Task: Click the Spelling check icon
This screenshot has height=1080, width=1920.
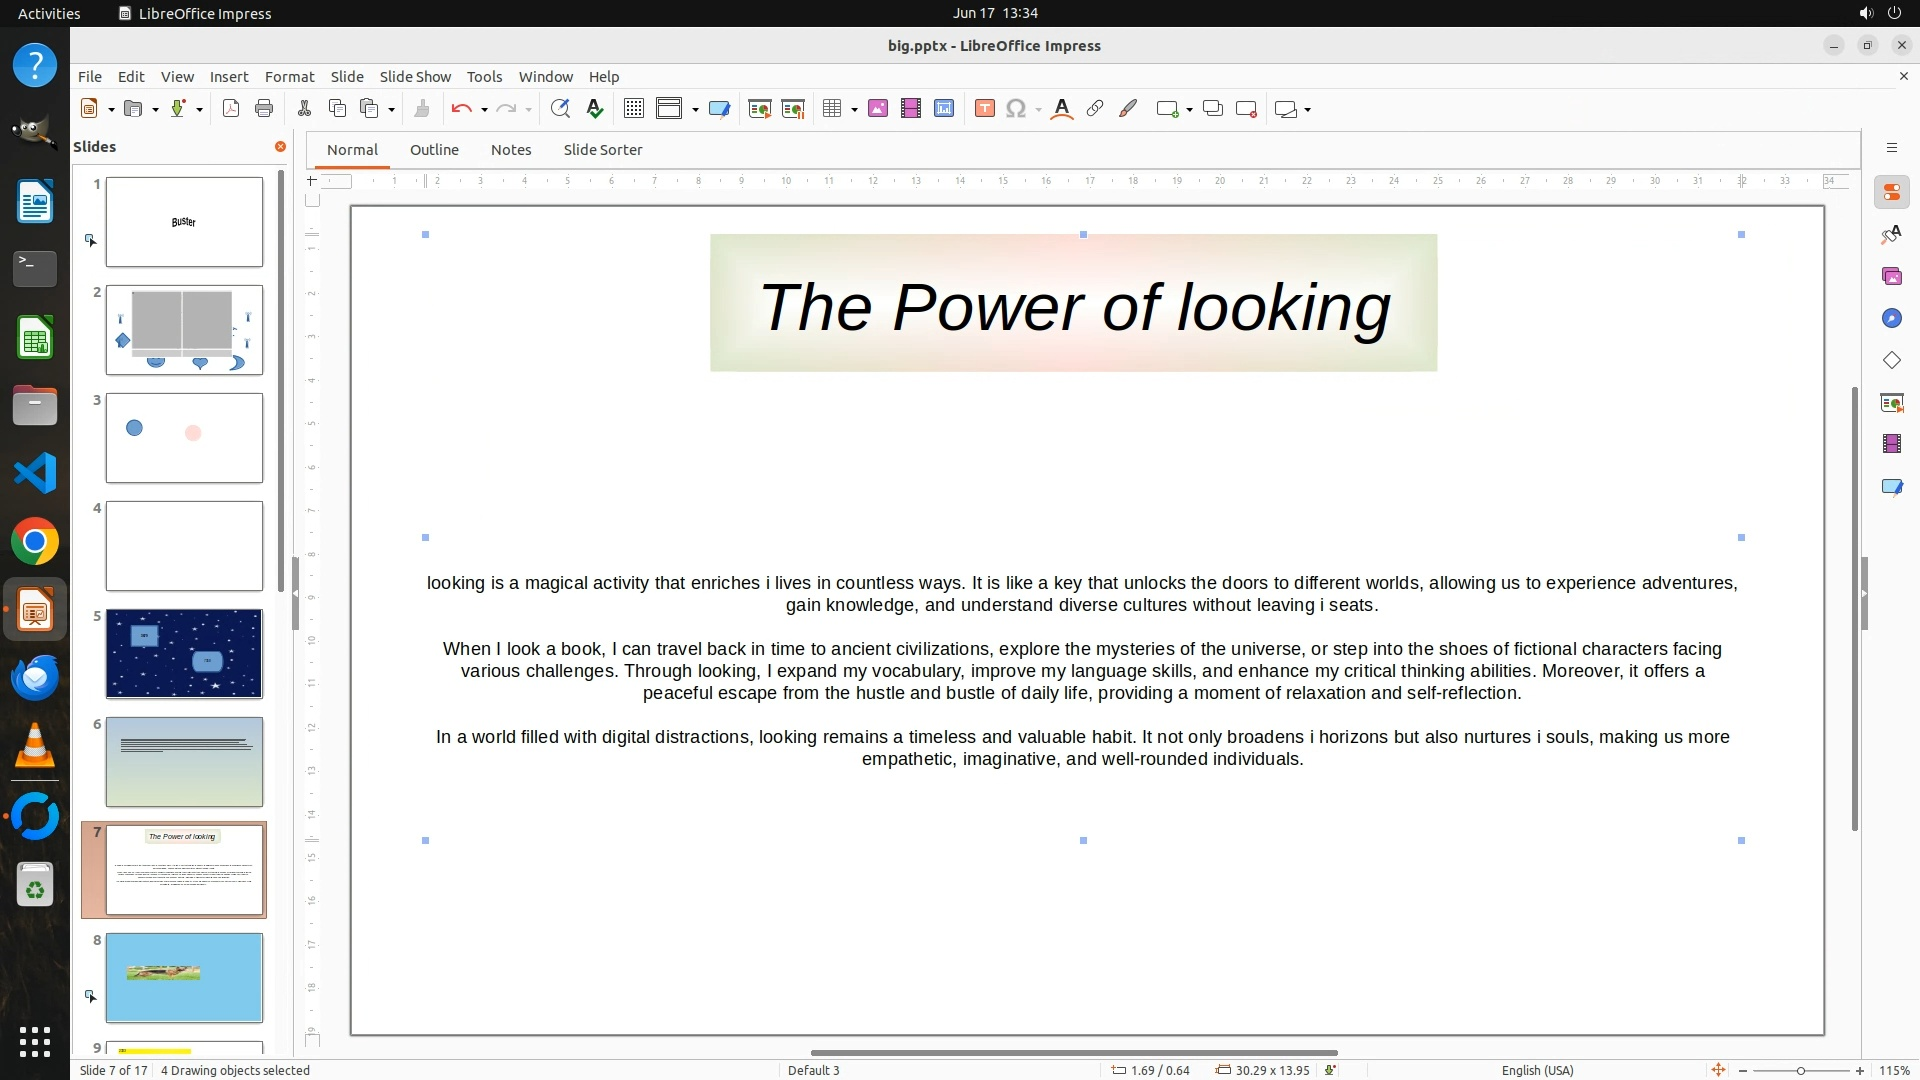Action: 595,109
